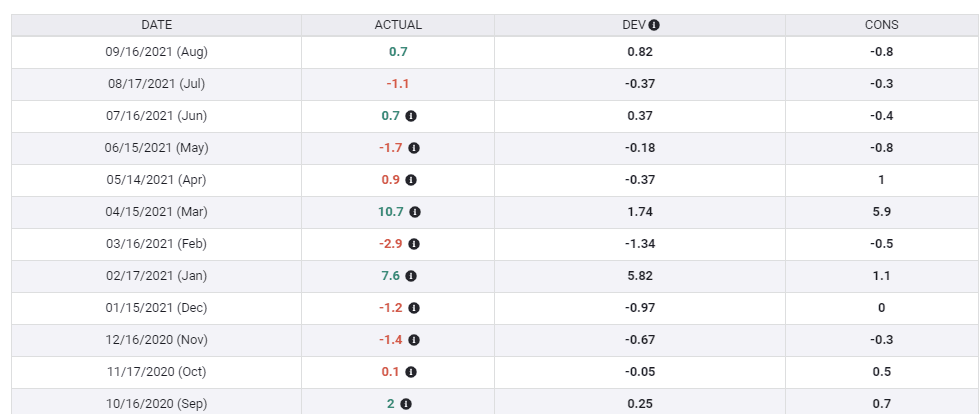Click the info icon next to Oct actual 0.1
This screenshot has height=418, width=979.
pos(411,372)
